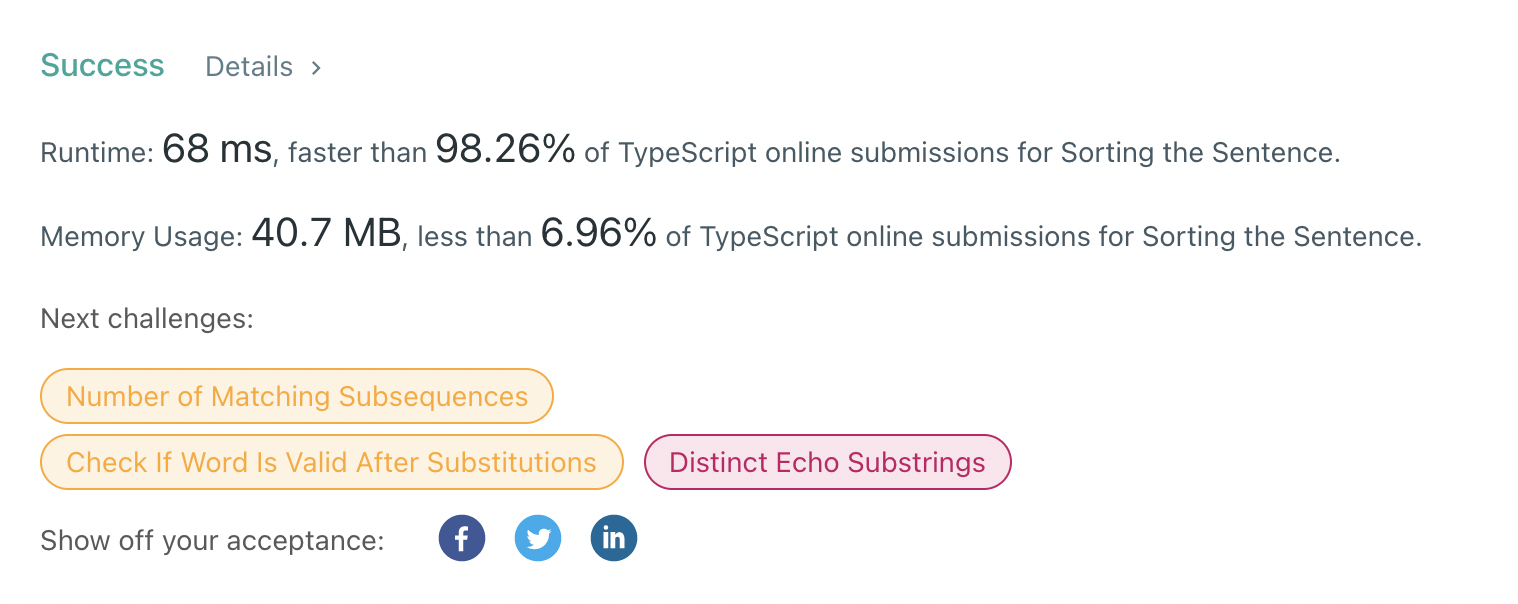Click the "Next challenges:" label

147,319
